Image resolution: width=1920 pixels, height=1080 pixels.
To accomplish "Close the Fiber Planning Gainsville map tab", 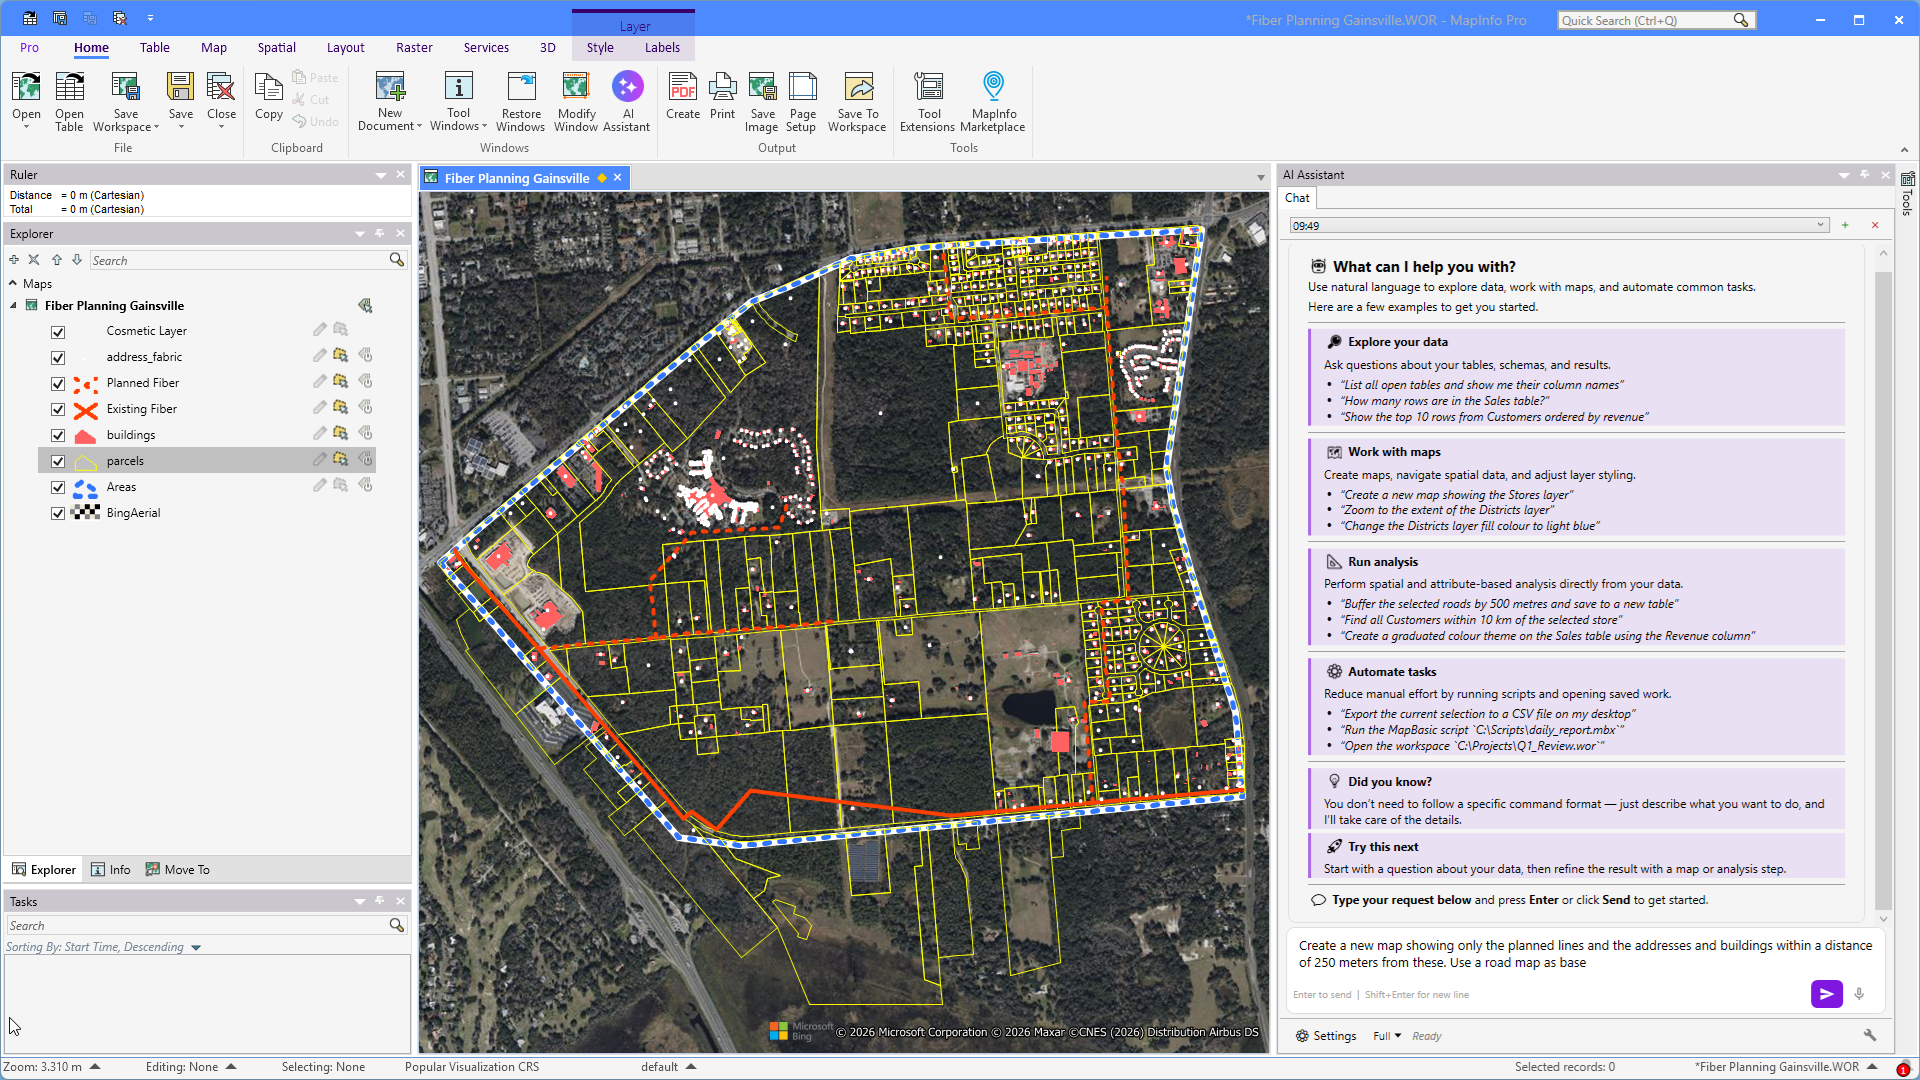I will pos(618,177).
